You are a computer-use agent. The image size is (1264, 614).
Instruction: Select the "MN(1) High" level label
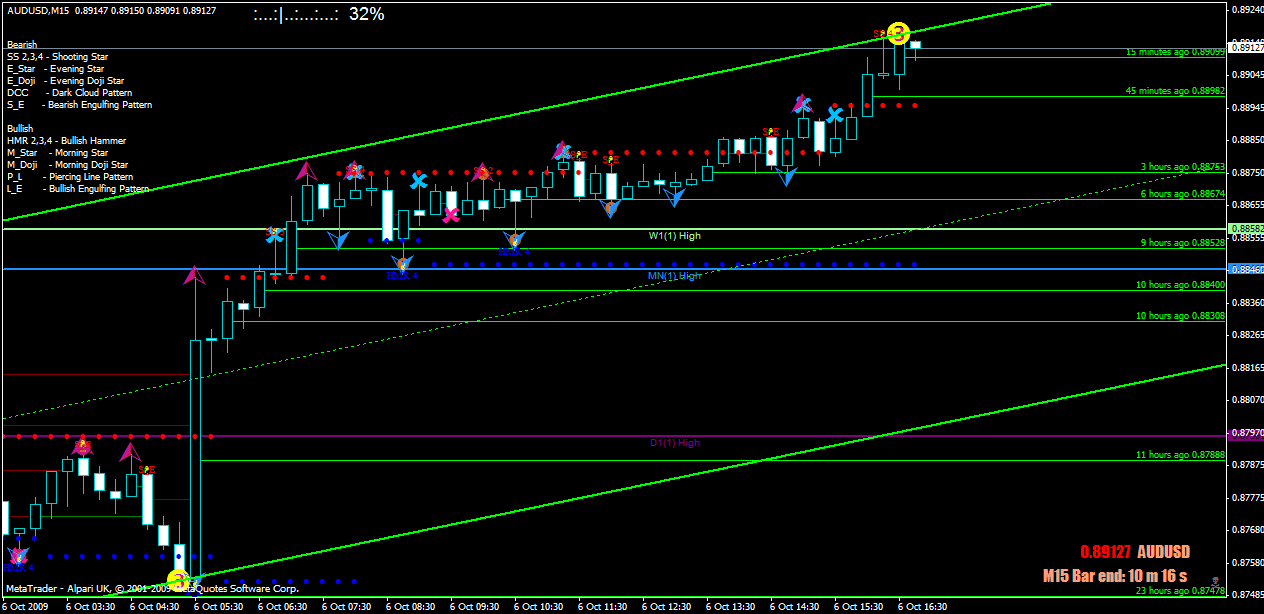pyautogui.click(x=674, y=276)
